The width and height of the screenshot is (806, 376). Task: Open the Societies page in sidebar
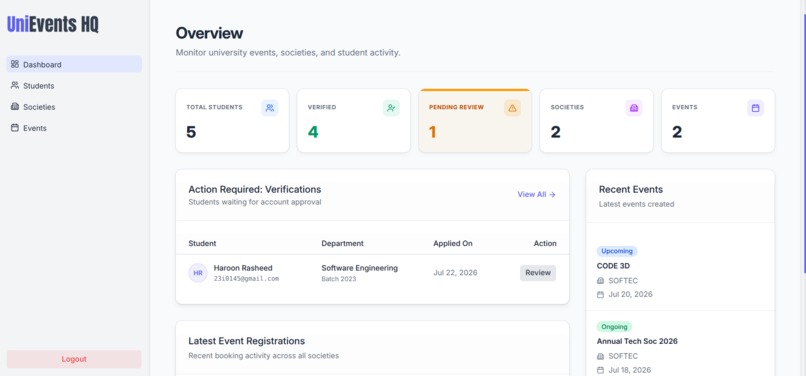[x=74, y=106]
